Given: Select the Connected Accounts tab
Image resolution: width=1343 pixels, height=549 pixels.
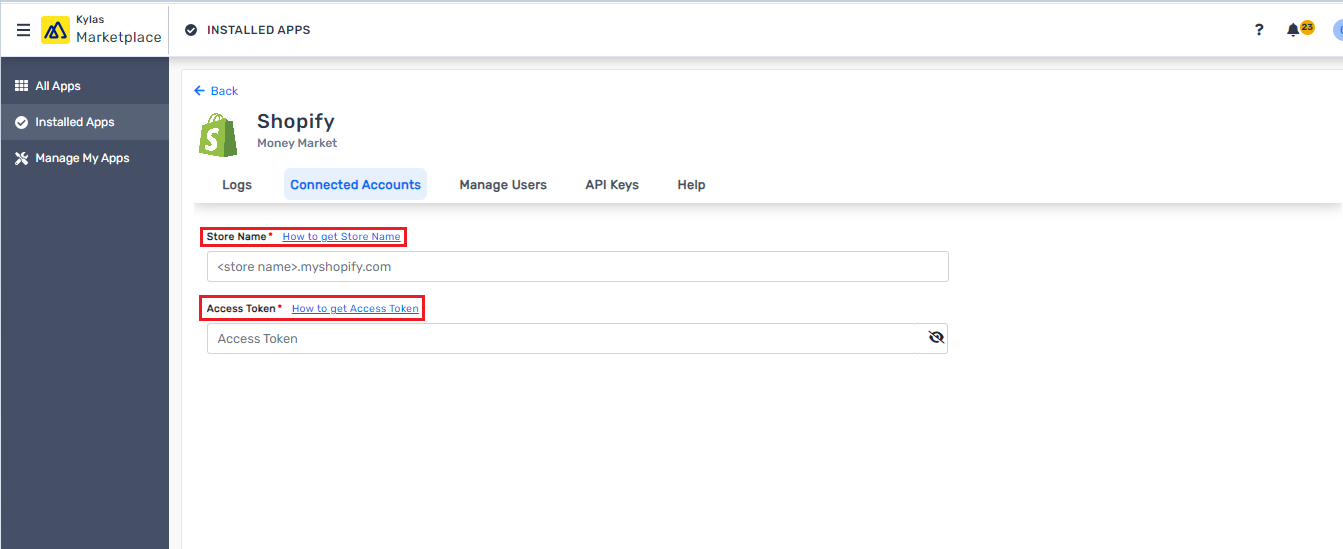Looking at the screenshot, I should [x=355, y=185].
